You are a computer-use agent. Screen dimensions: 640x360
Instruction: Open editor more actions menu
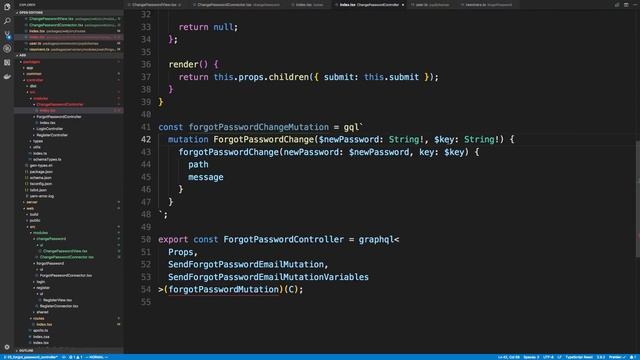click(x=635, y=5)
